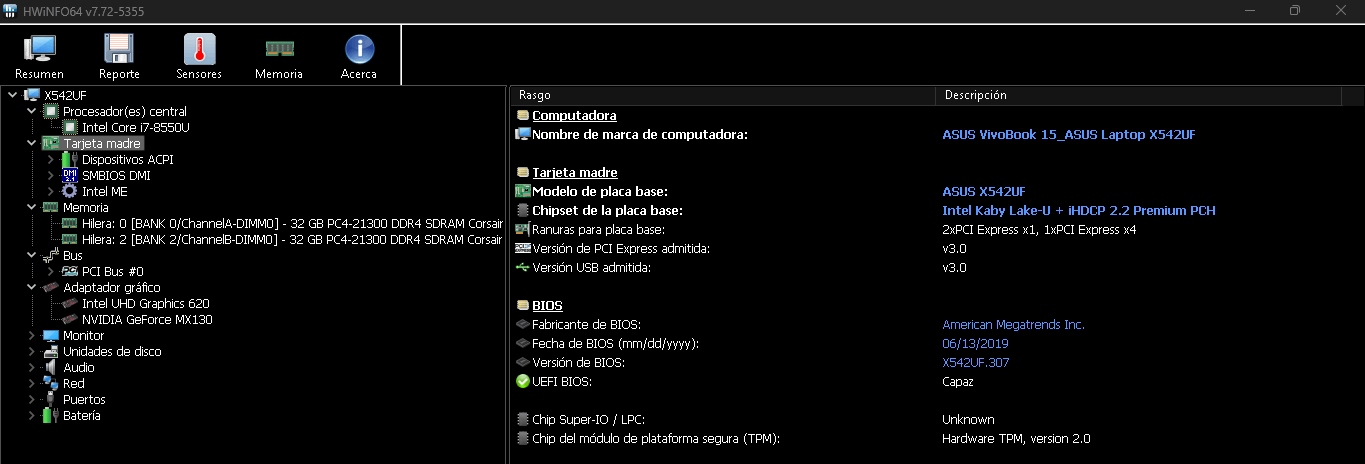Click the Procesador(es) central CPU icon

[x=51, y=111]
